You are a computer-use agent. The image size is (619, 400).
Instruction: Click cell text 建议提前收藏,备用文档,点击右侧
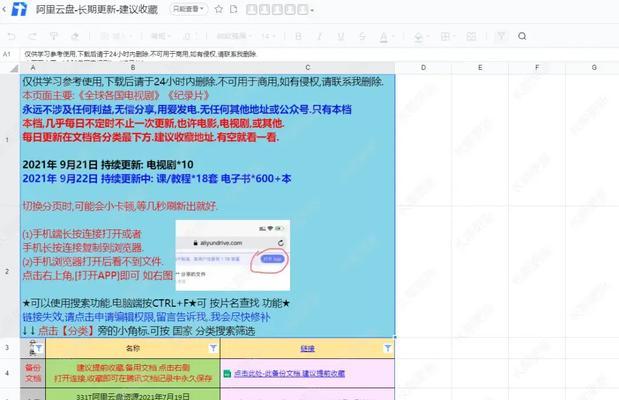click(x=133, y=368)
